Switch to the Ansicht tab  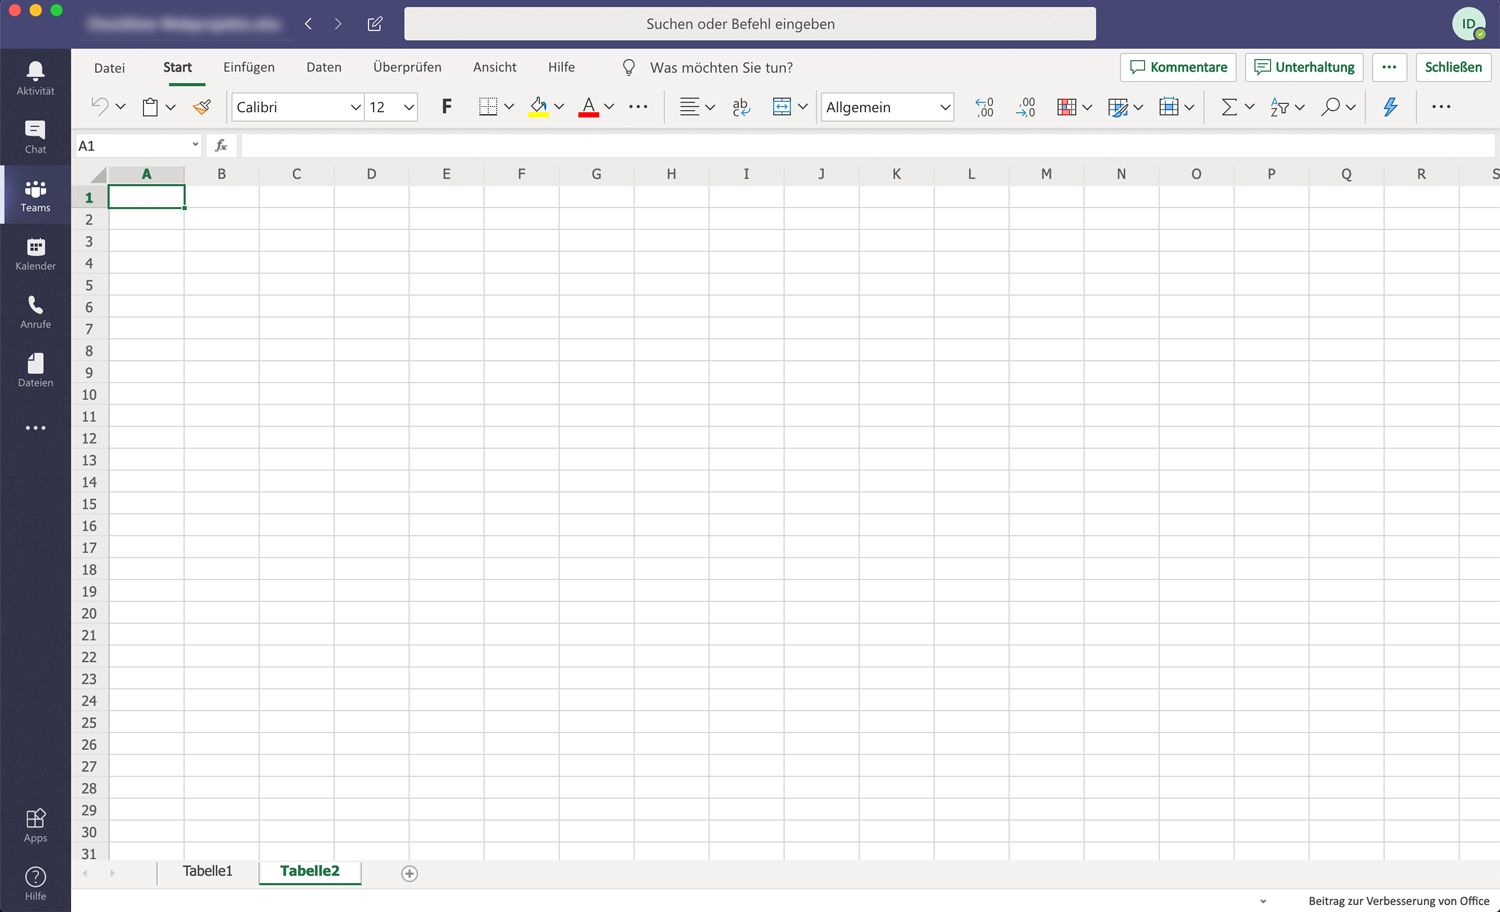click(x=495, y=67)
